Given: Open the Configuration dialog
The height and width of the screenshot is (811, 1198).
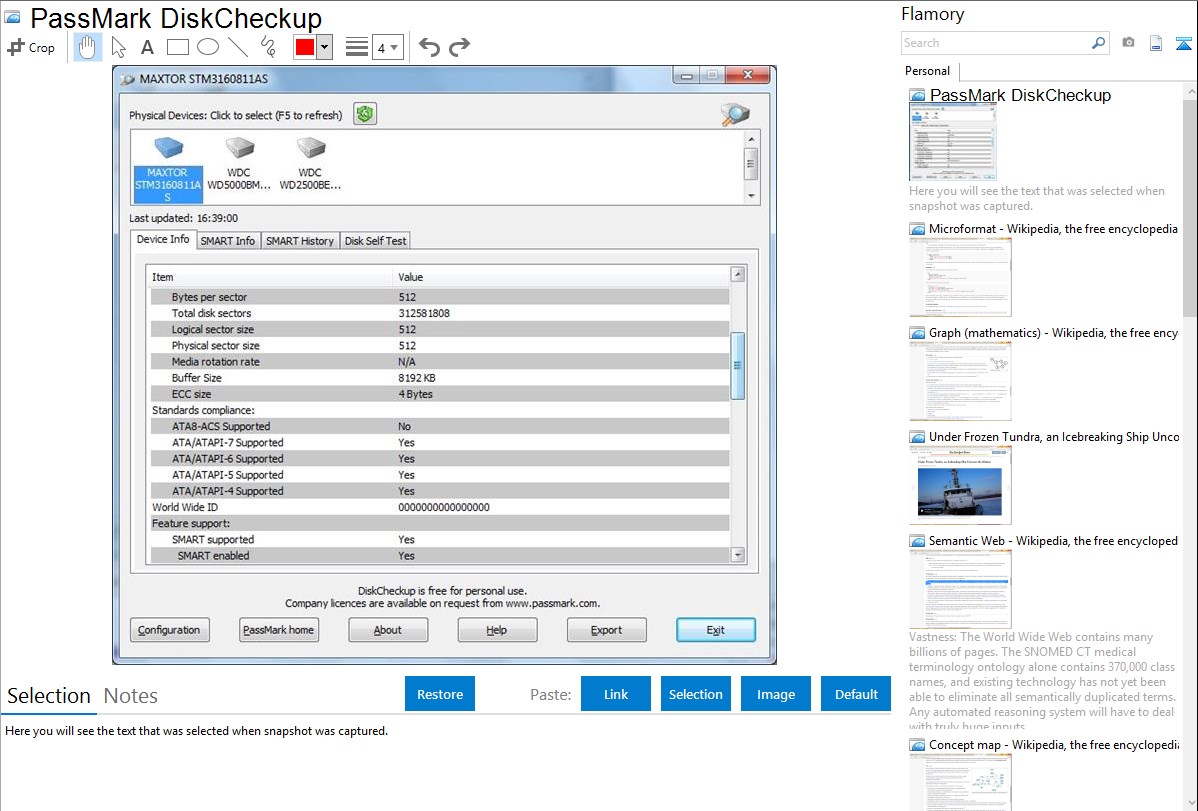Looking at the screenshot, I should (170, 630).
